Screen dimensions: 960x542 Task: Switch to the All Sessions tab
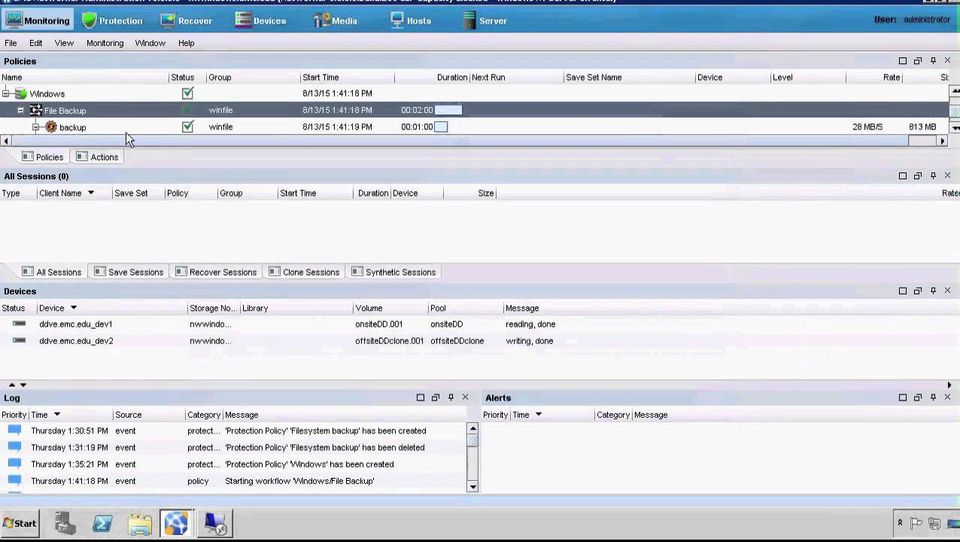pos(51,272)
